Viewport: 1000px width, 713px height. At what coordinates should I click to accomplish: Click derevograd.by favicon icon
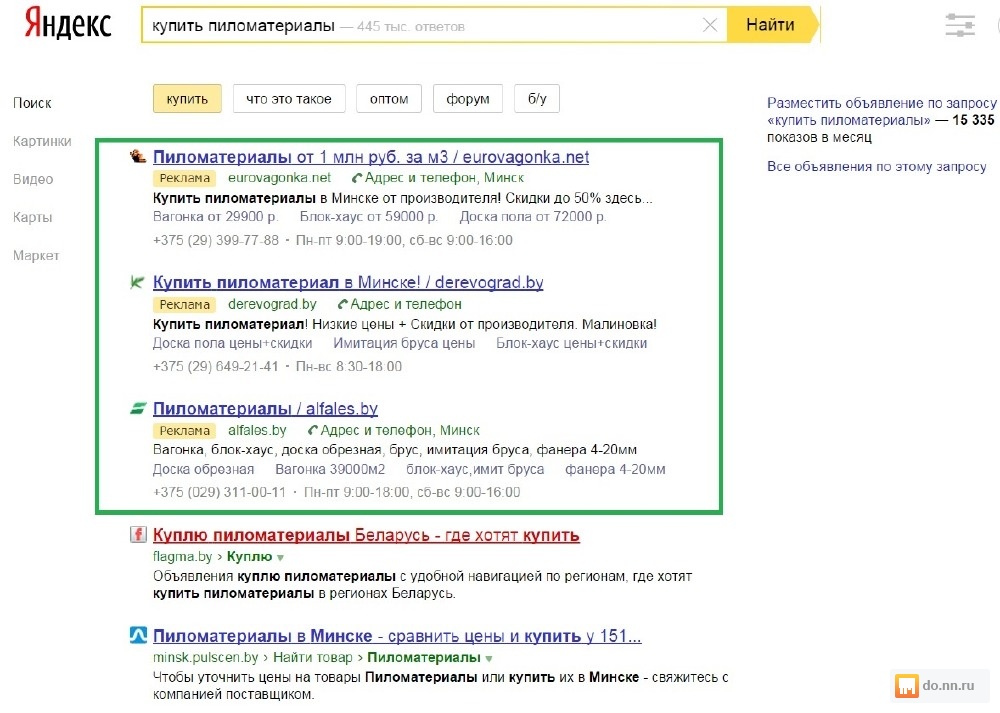click(137, 282)
